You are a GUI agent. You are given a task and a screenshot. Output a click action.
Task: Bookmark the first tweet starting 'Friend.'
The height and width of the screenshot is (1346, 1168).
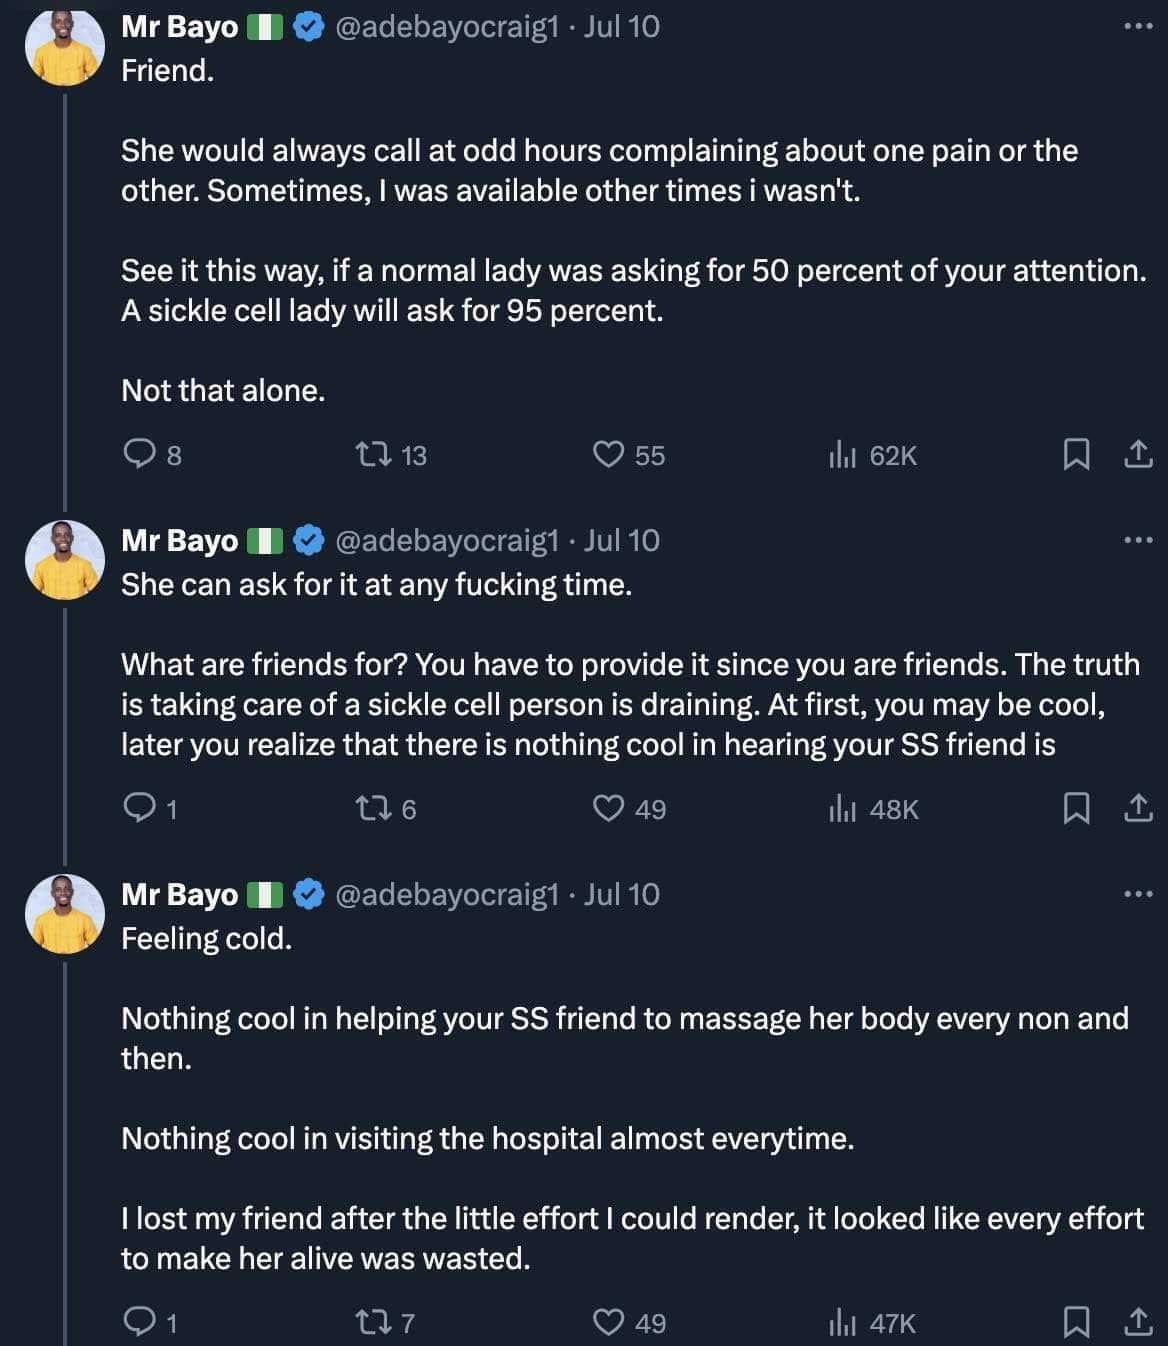pyautogui.click(x=1075, y=455)
